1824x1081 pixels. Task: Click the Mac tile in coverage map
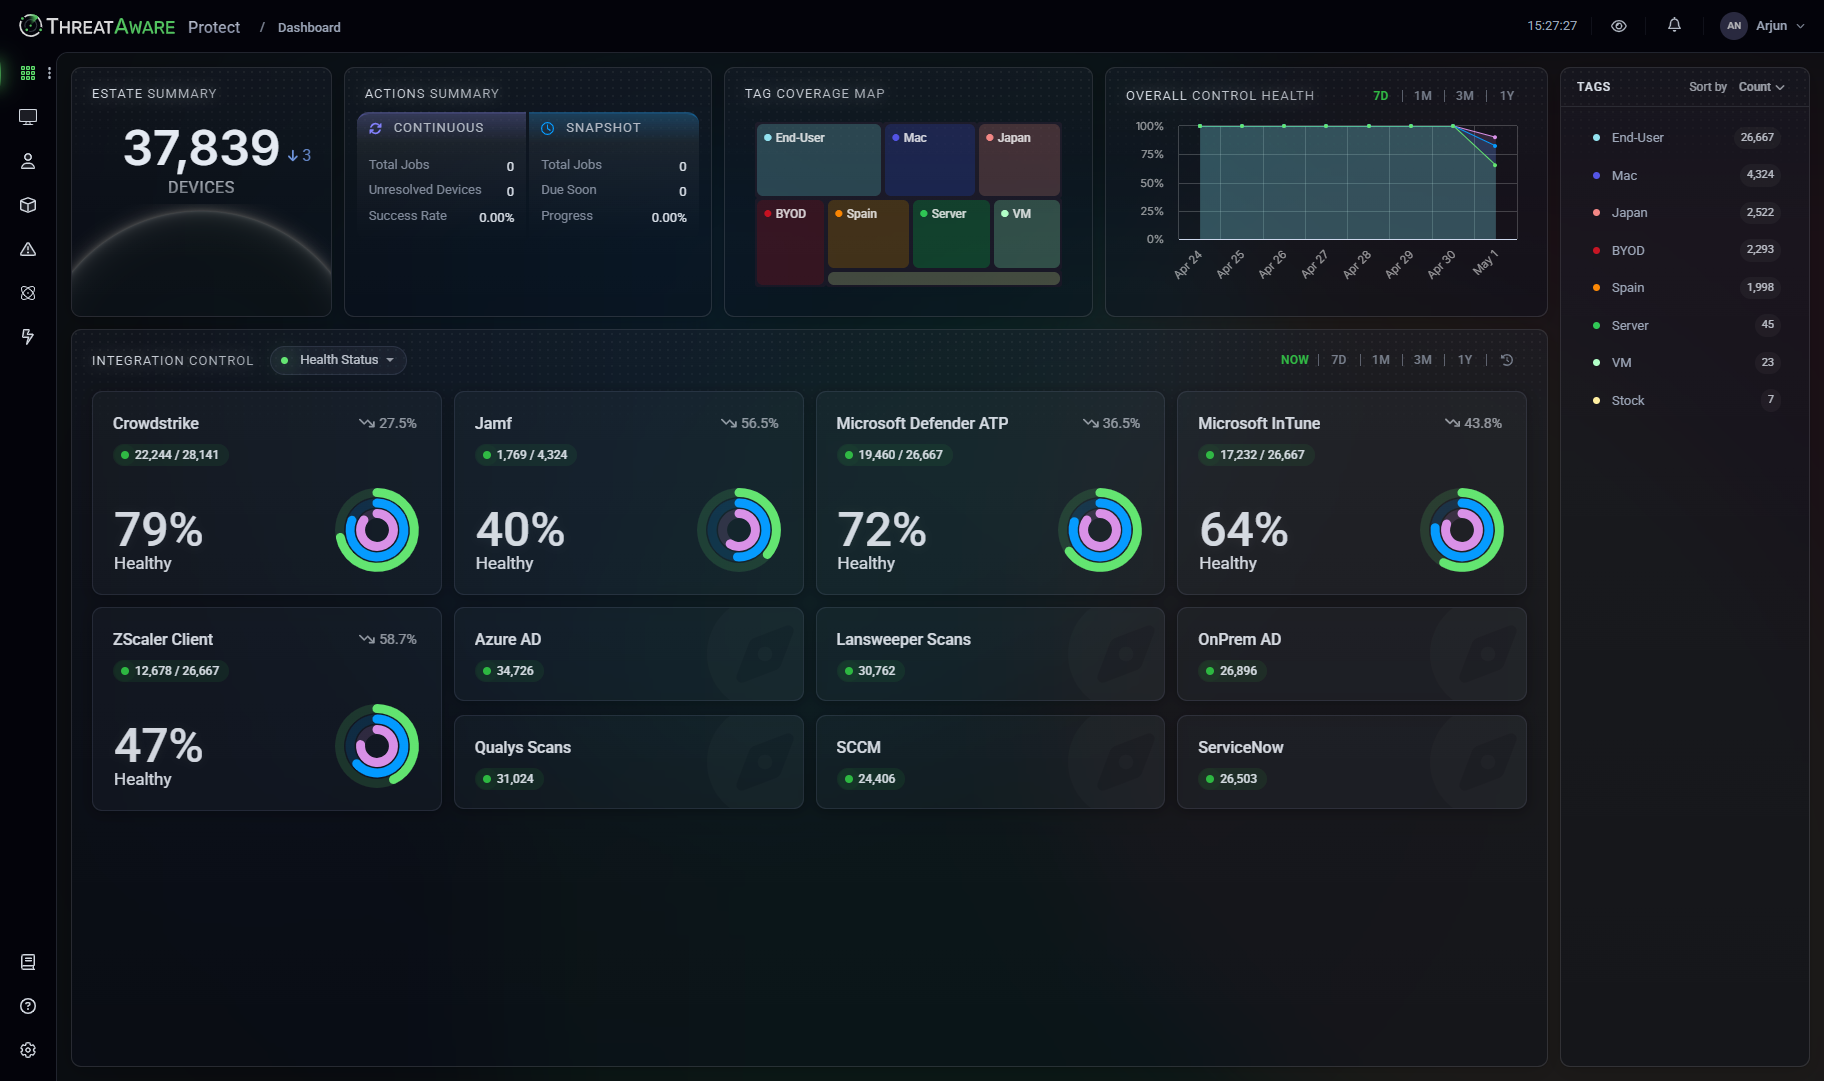point(929,160)
